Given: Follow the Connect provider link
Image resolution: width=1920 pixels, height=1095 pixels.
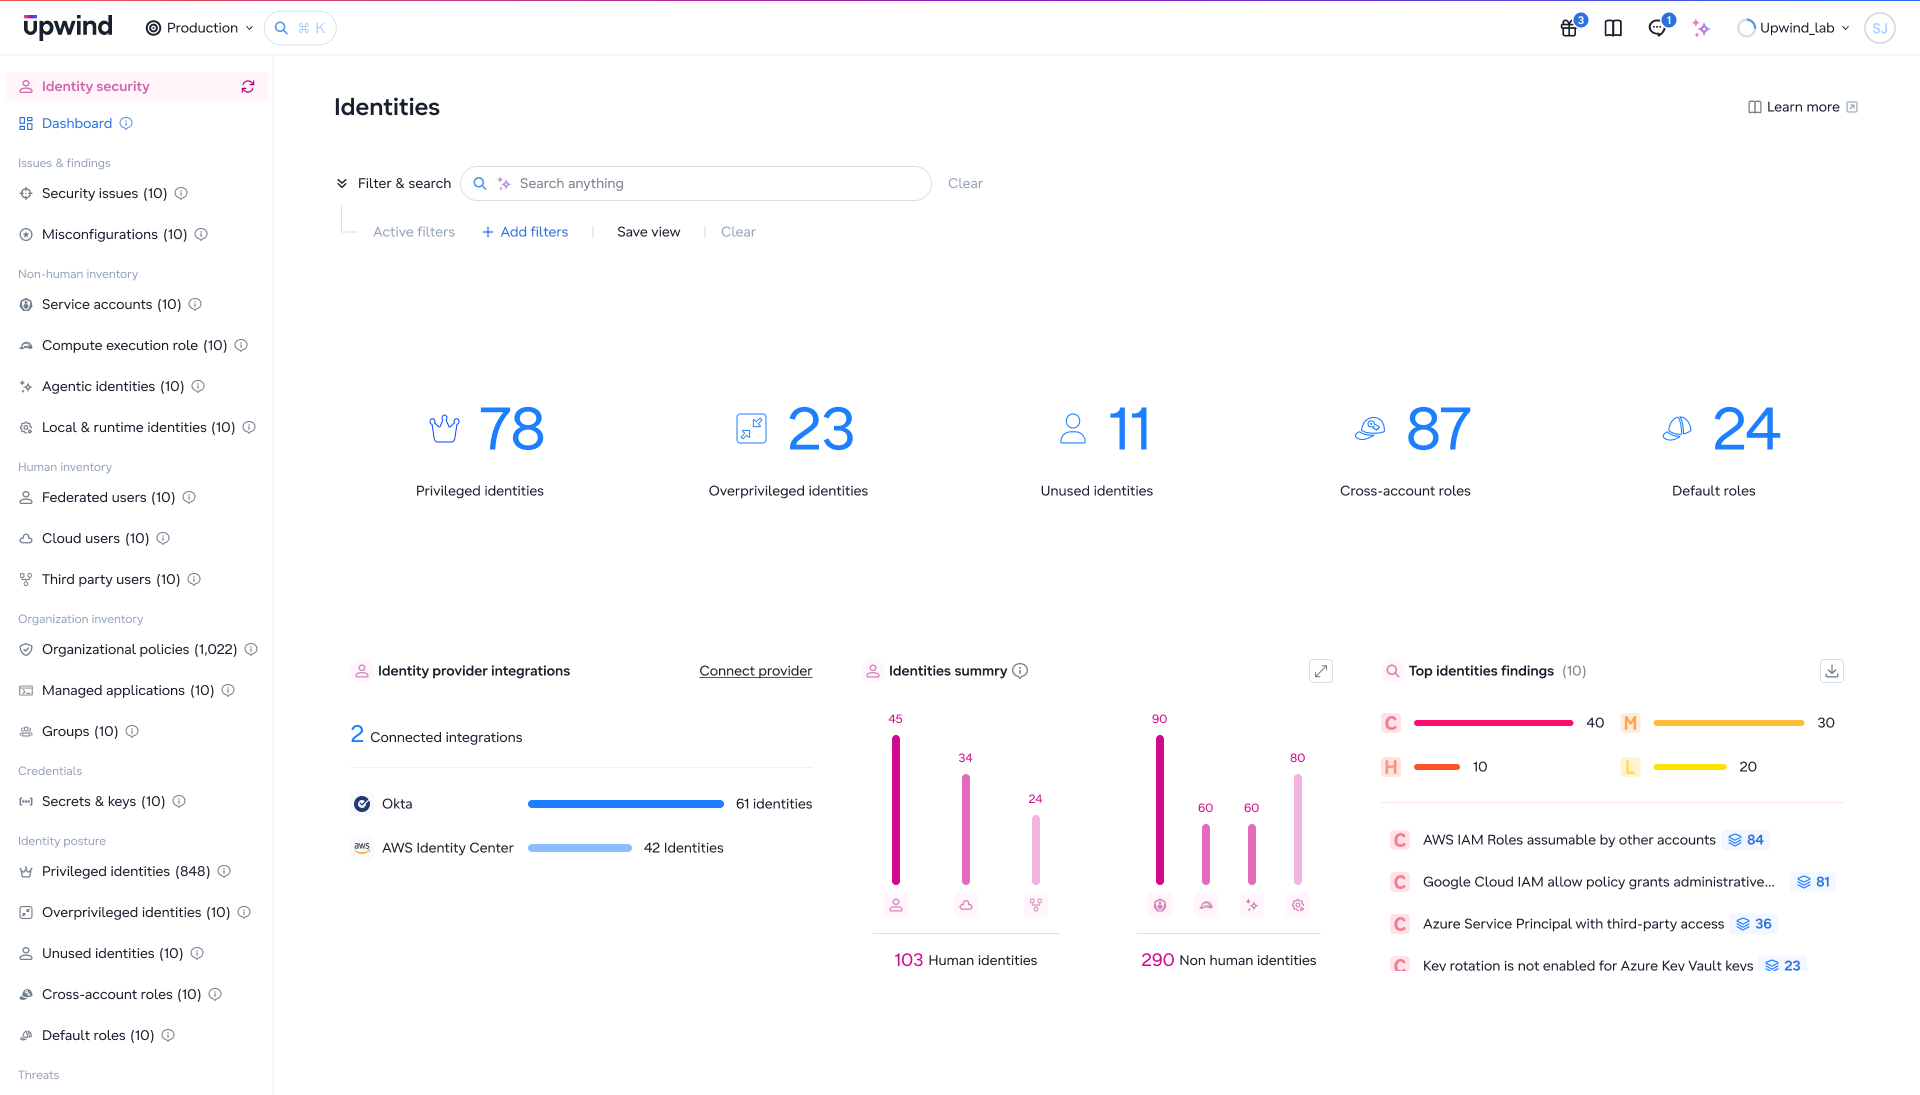Looking at the screenshot, I should [756, 671].
